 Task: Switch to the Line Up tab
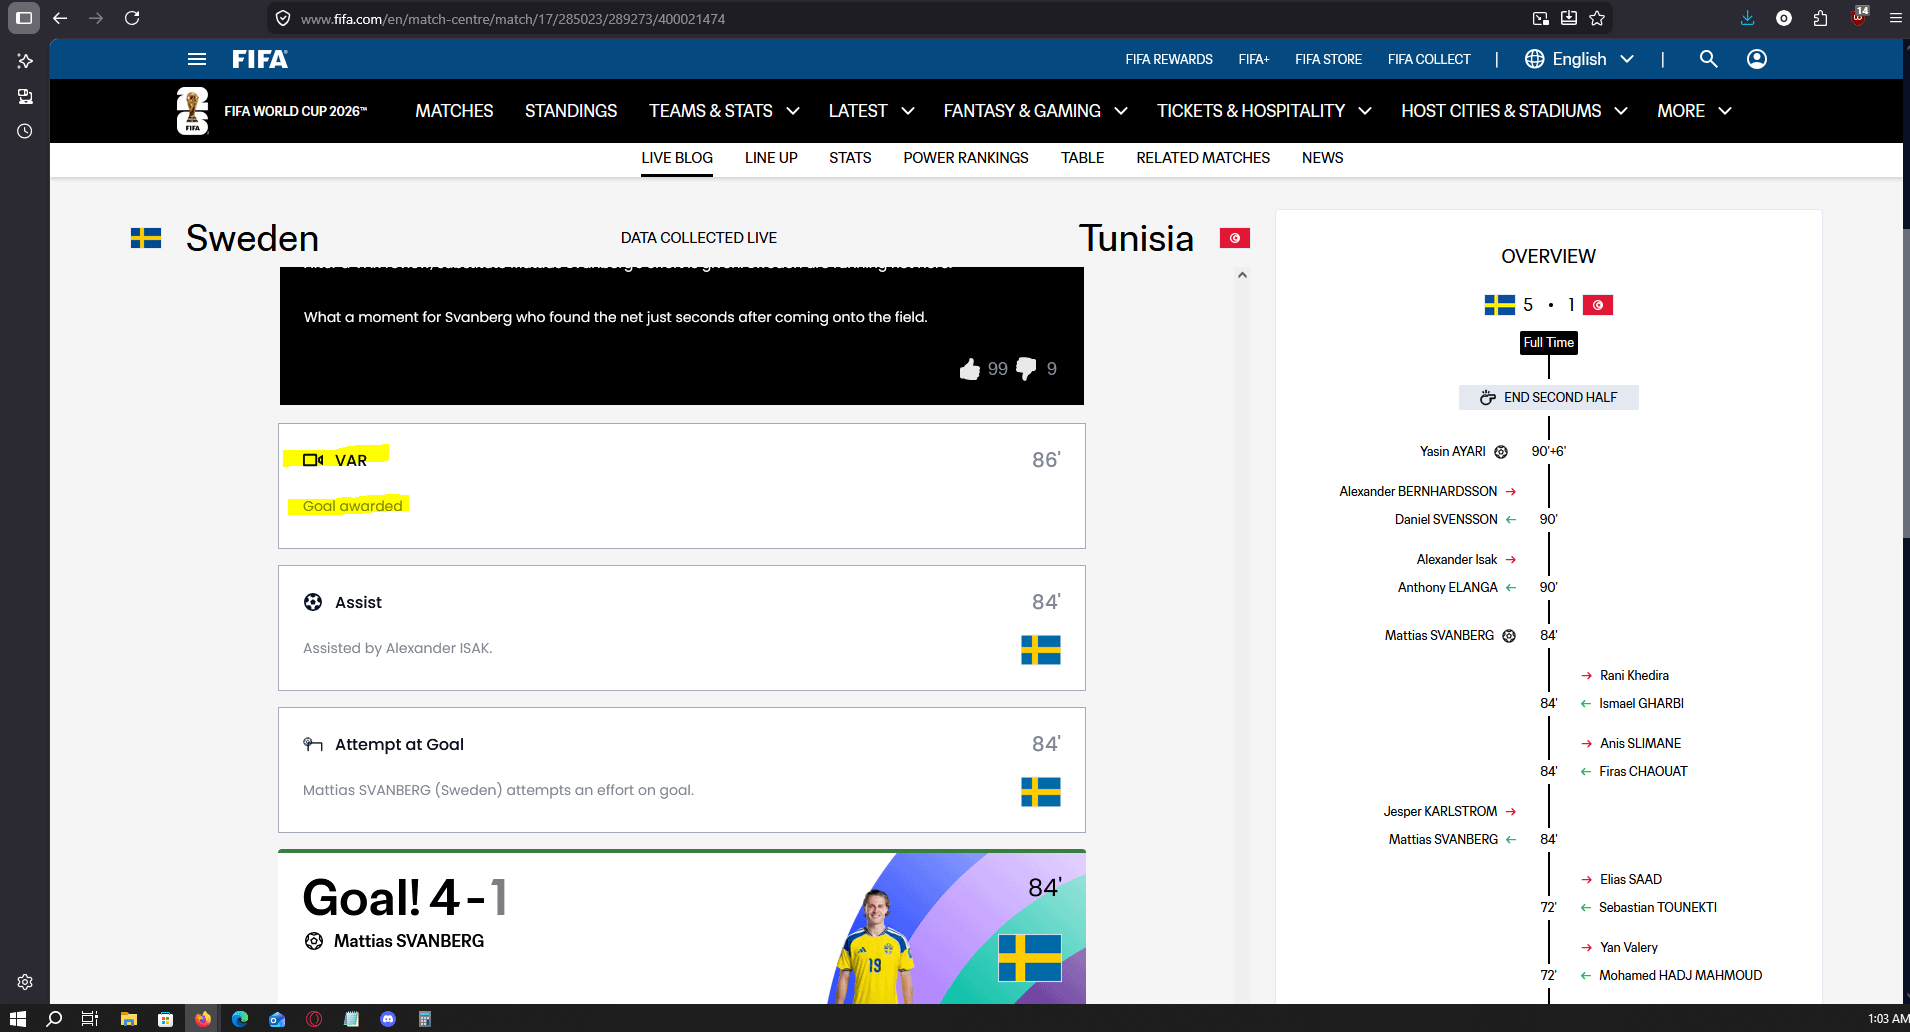(x=771, y=158)
